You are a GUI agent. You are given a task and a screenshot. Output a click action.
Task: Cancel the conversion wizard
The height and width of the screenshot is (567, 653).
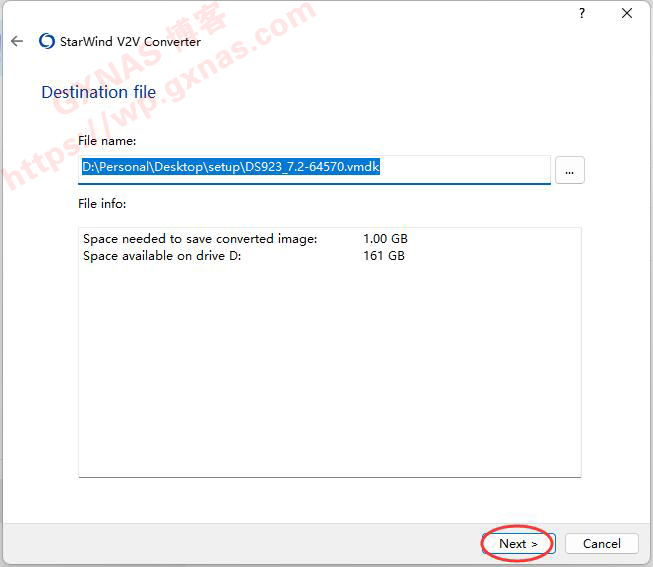pos(601,544)
